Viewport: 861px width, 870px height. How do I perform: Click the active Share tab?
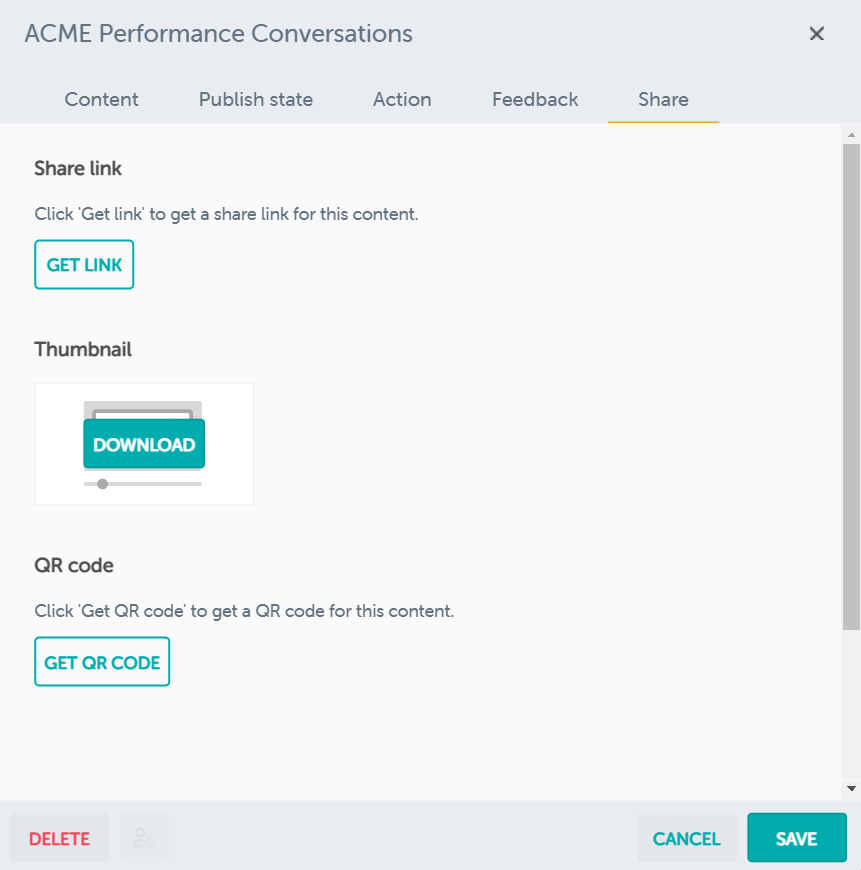click(x=663, y=100)
